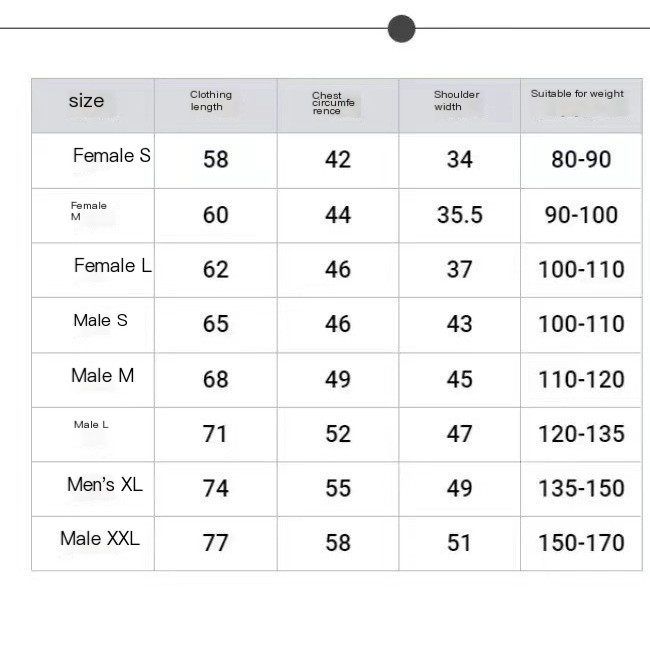This screenshot has width=650, height=650.
Task: Select the 'Clothing length' header cell
Action: pyautogui.click(x=211, y=101)
